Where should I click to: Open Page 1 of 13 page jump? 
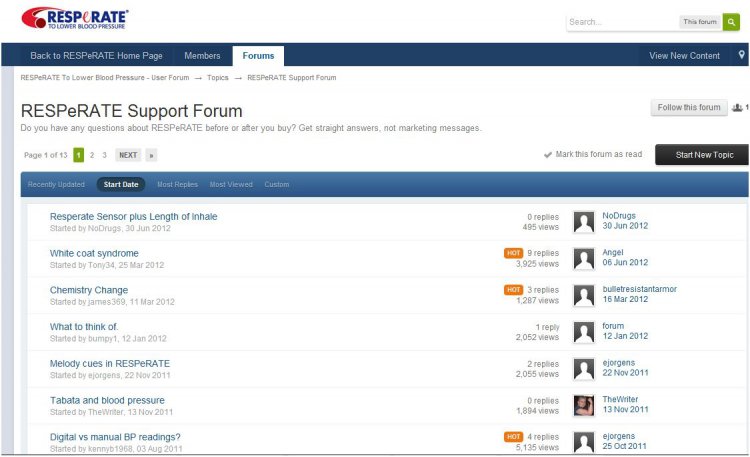[45, 155]
